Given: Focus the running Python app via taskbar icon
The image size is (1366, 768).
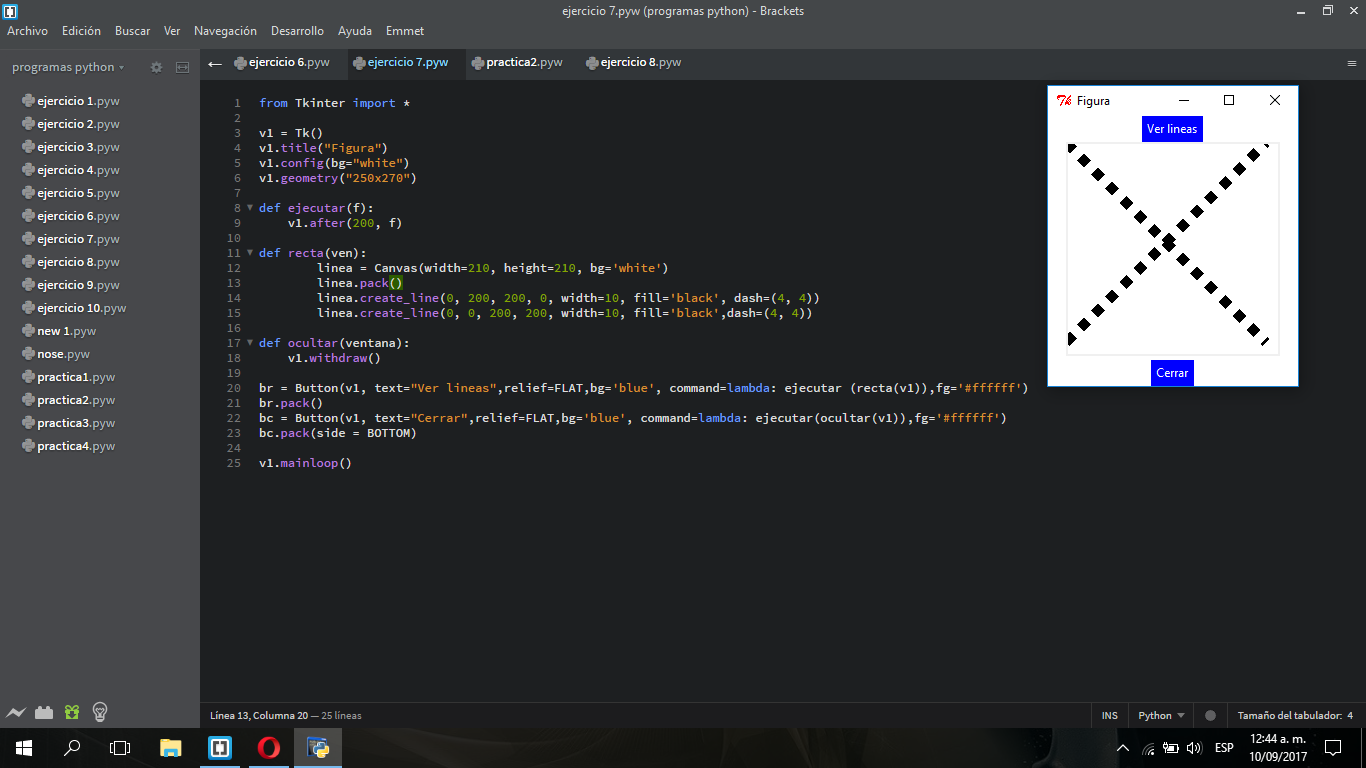Looking at the screenshot, I should (x=317, y=747).
